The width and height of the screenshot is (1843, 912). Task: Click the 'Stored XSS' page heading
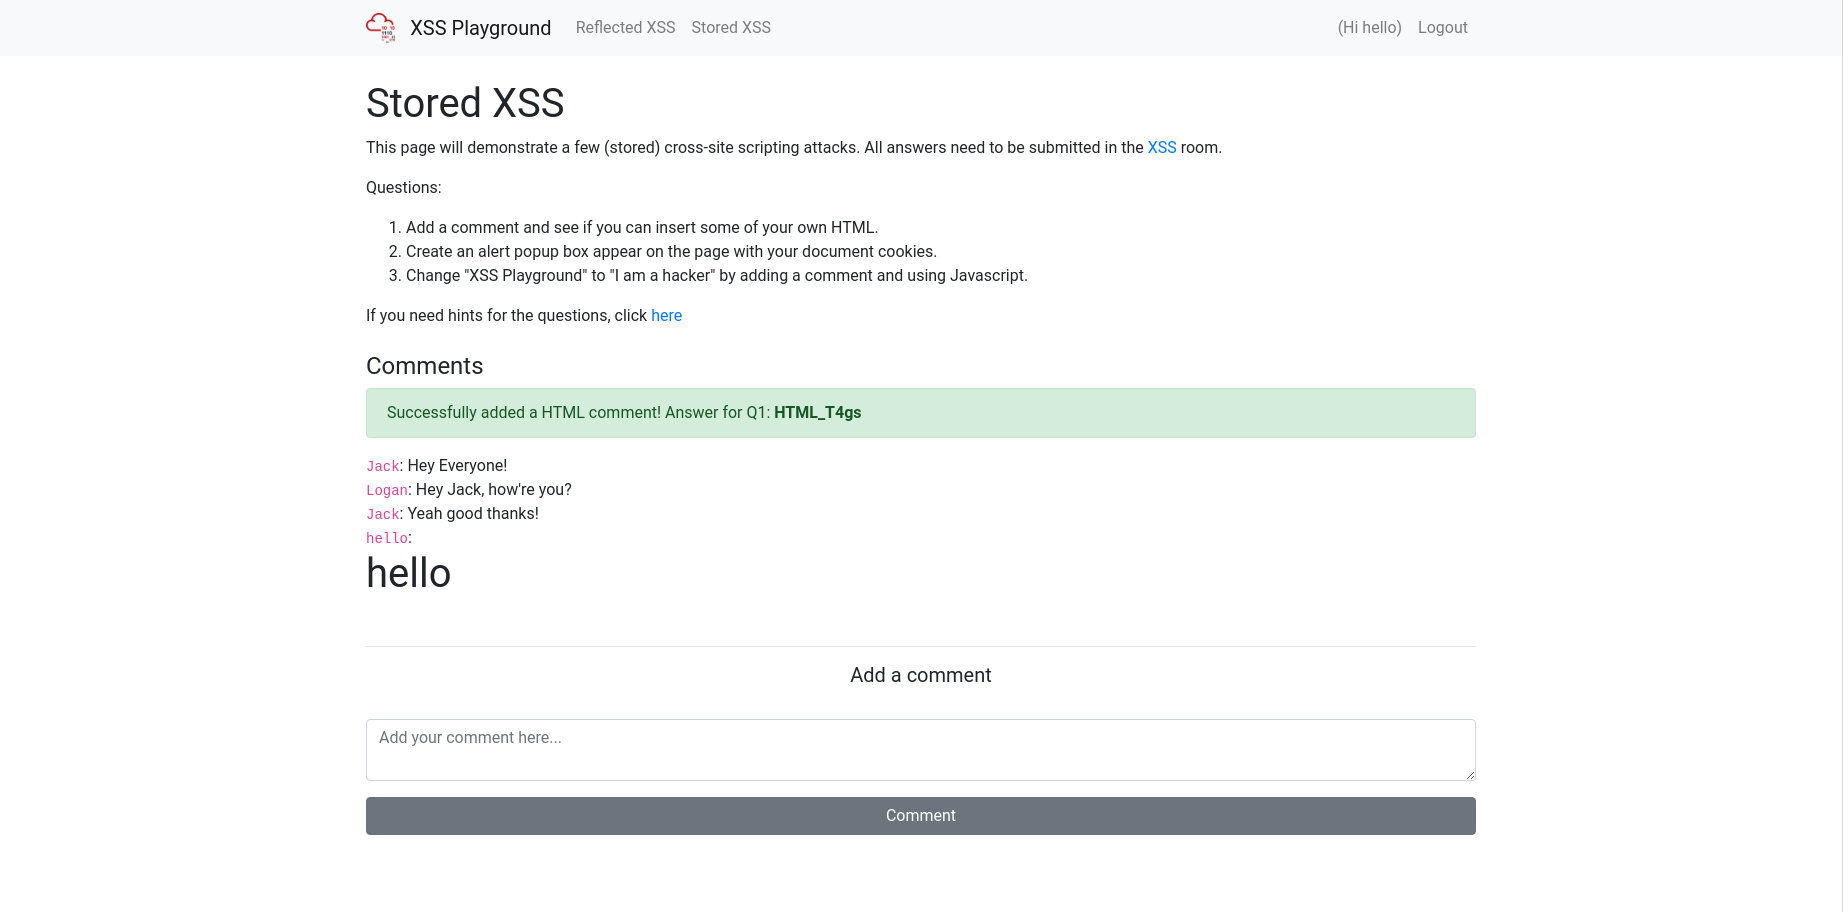465,103
